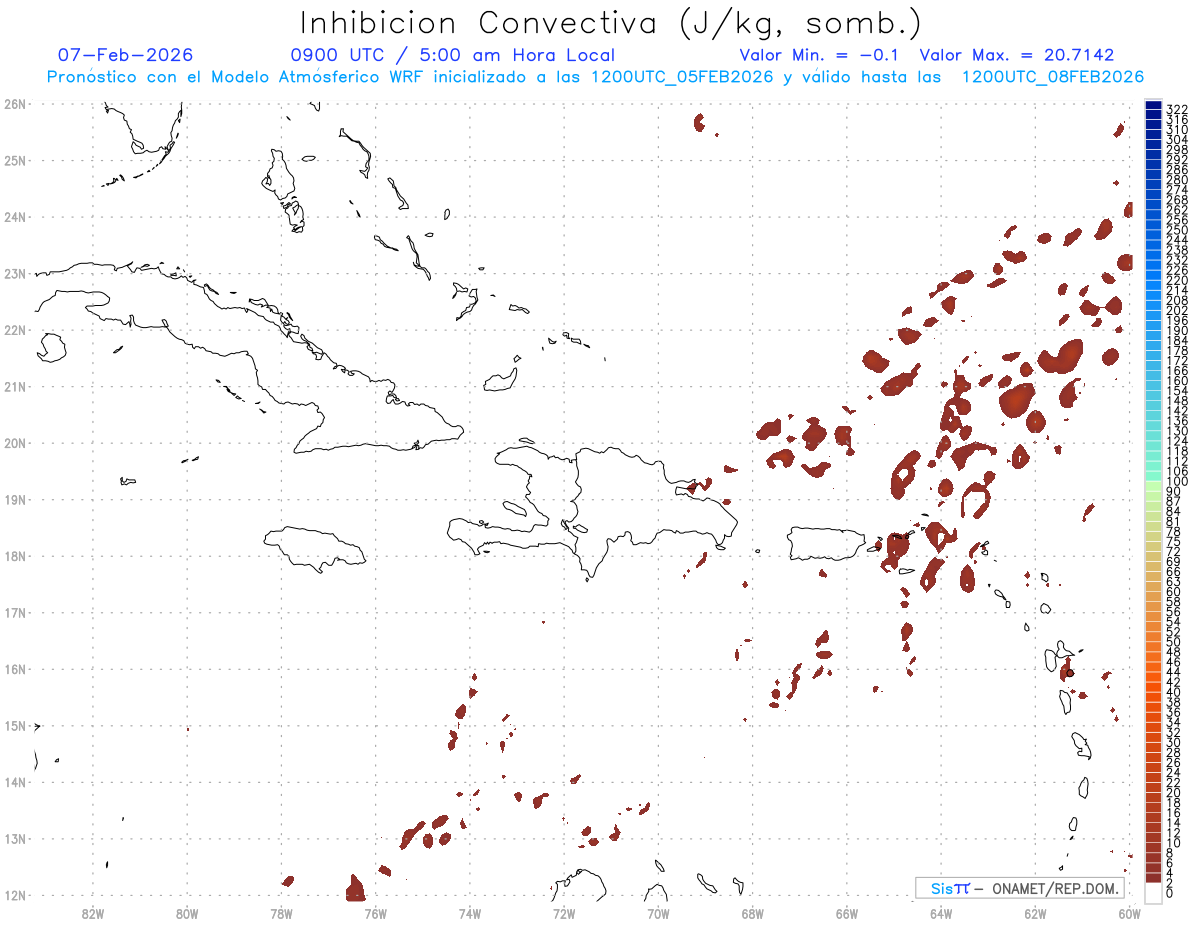Click the 80W longitude label
The height and width of the screenshot is (927, 1200).
[187, 913]
